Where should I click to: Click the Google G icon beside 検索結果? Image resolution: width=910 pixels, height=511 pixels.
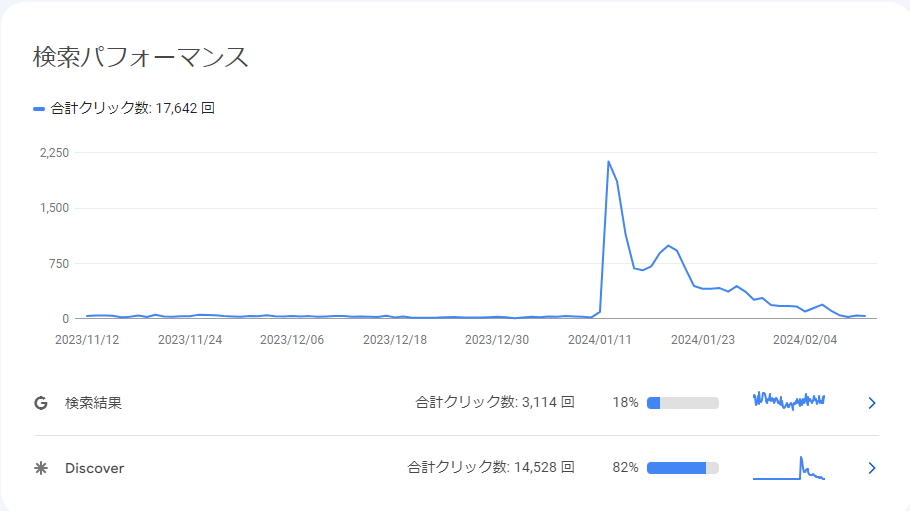pos(41,403)
